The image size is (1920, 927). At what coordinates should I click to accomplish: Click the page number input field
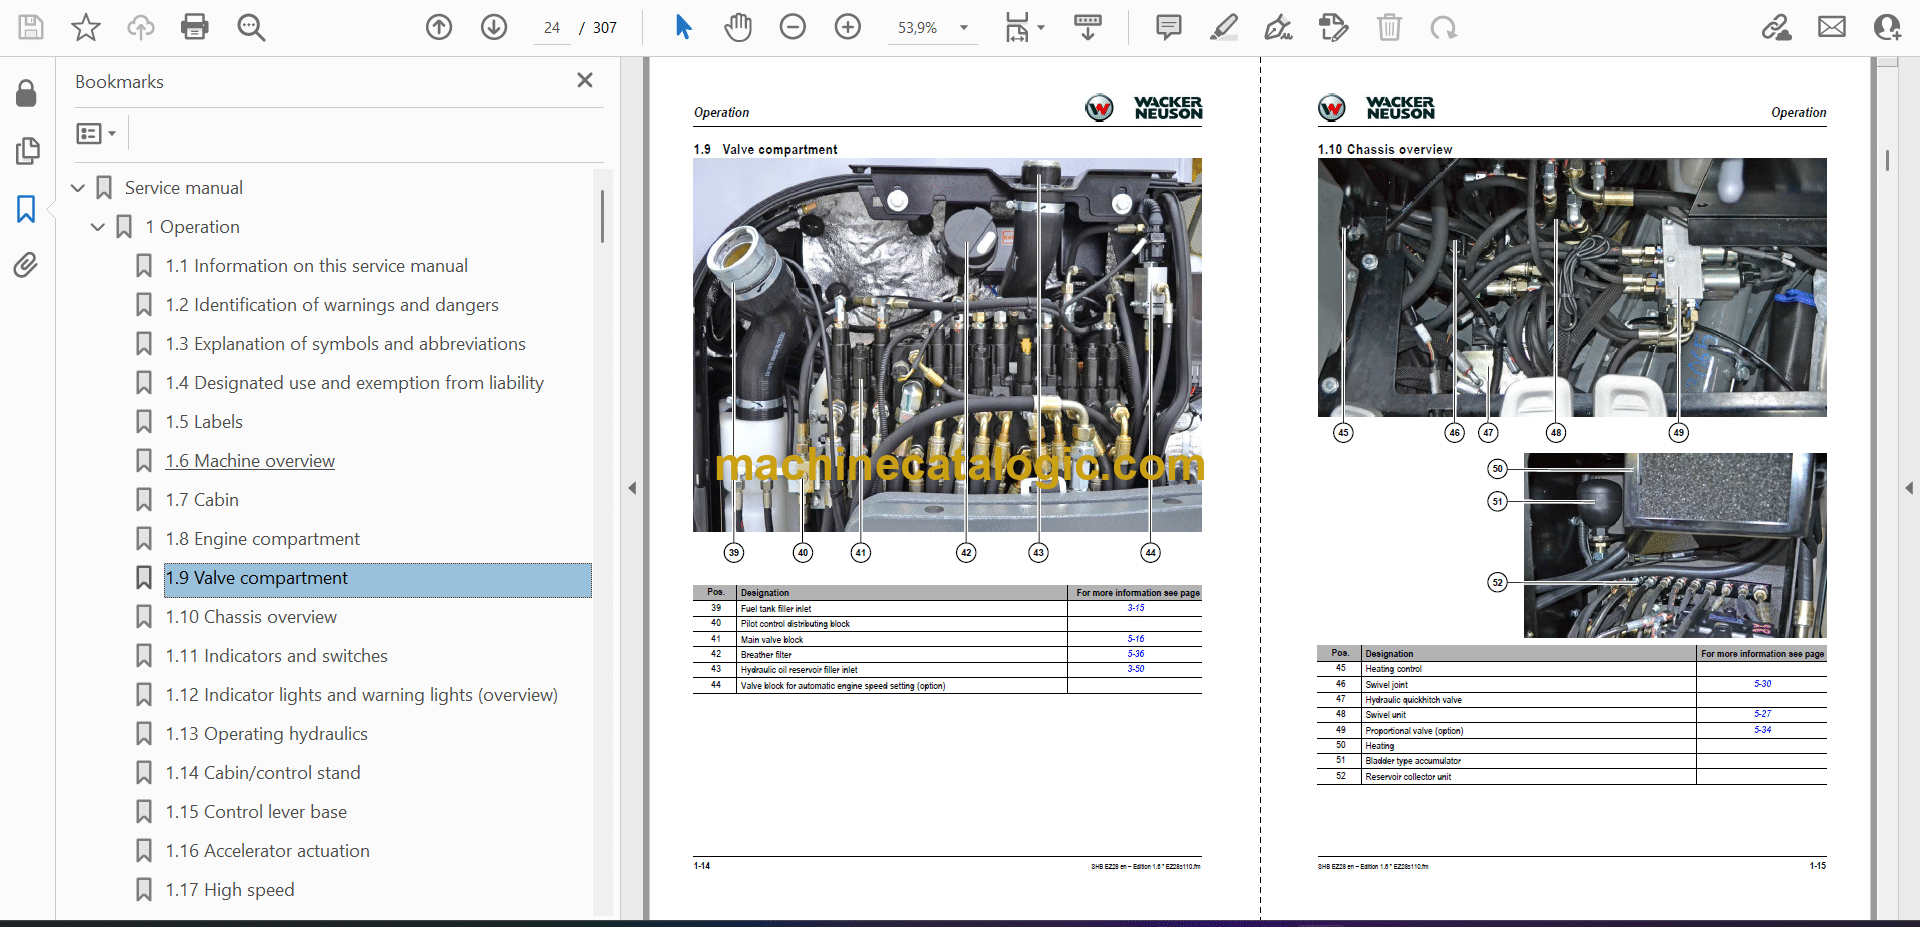(552, 28)
